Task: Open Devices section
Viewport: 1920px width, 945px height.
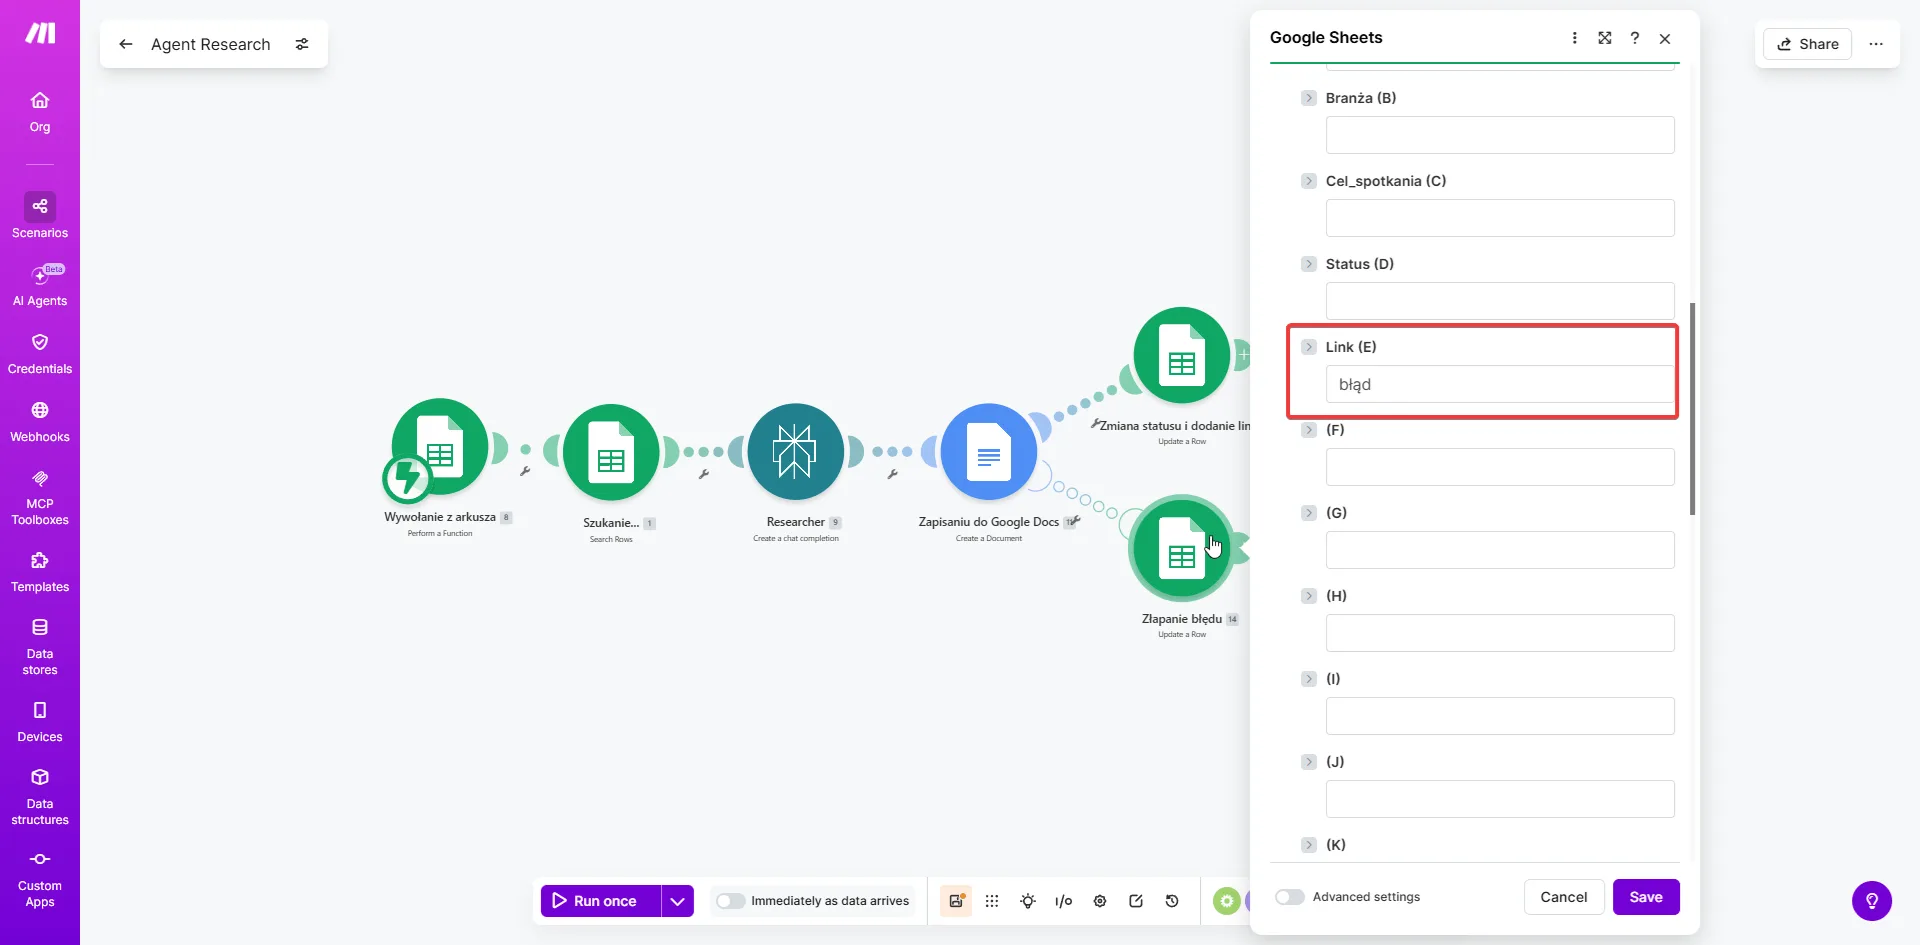Action: pos(40,722)
